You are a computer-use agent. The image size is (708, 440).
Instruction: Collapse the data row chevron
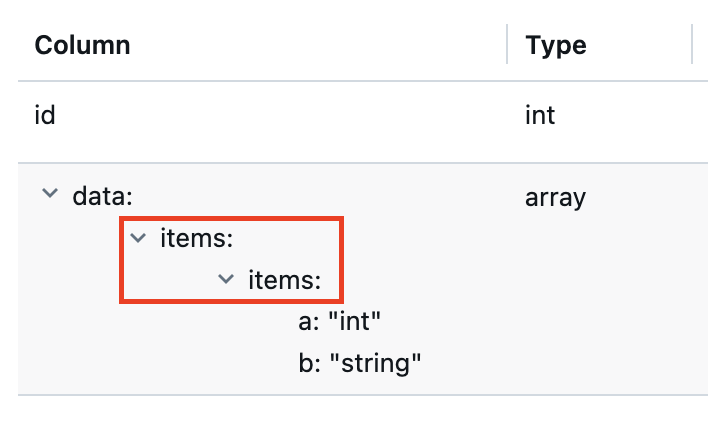click(x=50, y=193)
